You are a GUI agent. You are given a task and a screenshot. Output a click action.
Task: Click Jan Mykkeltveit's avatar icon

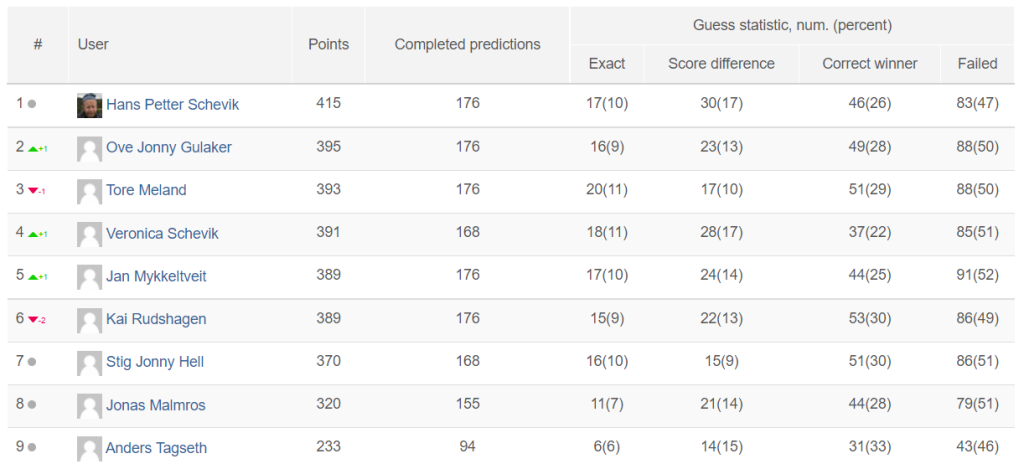point(89,277)
